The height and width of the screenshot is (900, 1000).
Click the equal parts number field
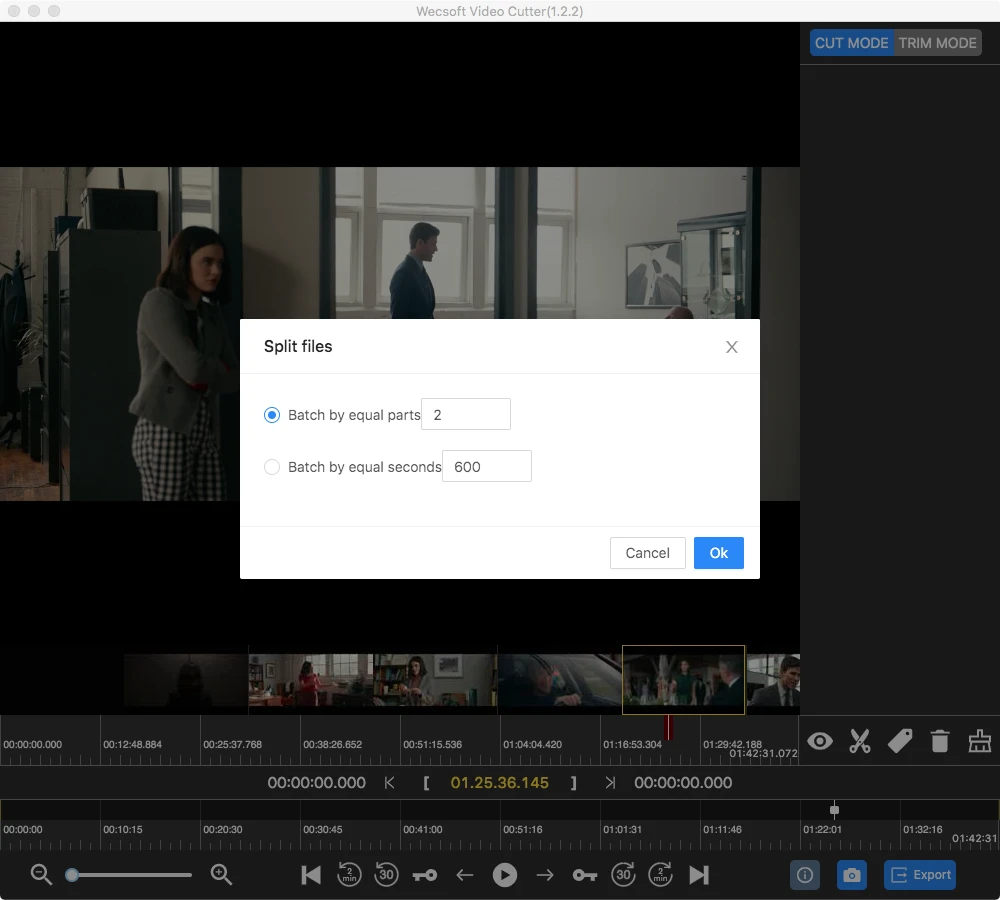466,415
